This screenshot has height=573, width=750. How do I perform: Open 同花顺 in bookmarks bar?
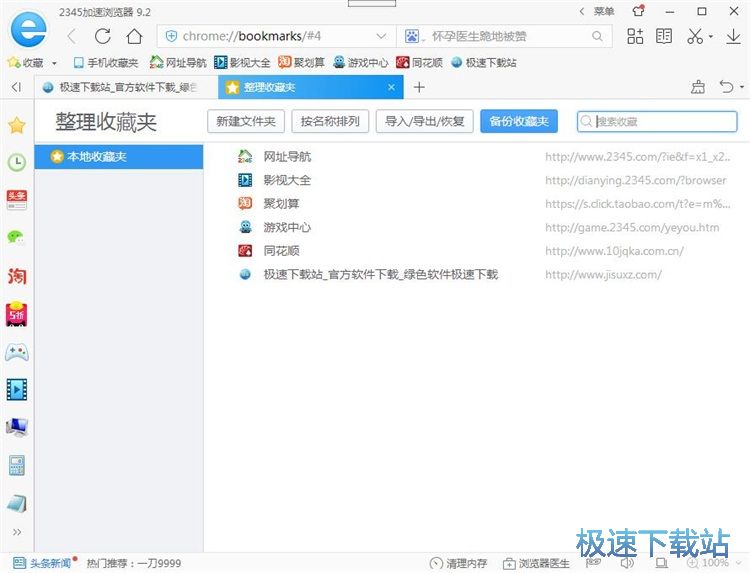(419, 63)
